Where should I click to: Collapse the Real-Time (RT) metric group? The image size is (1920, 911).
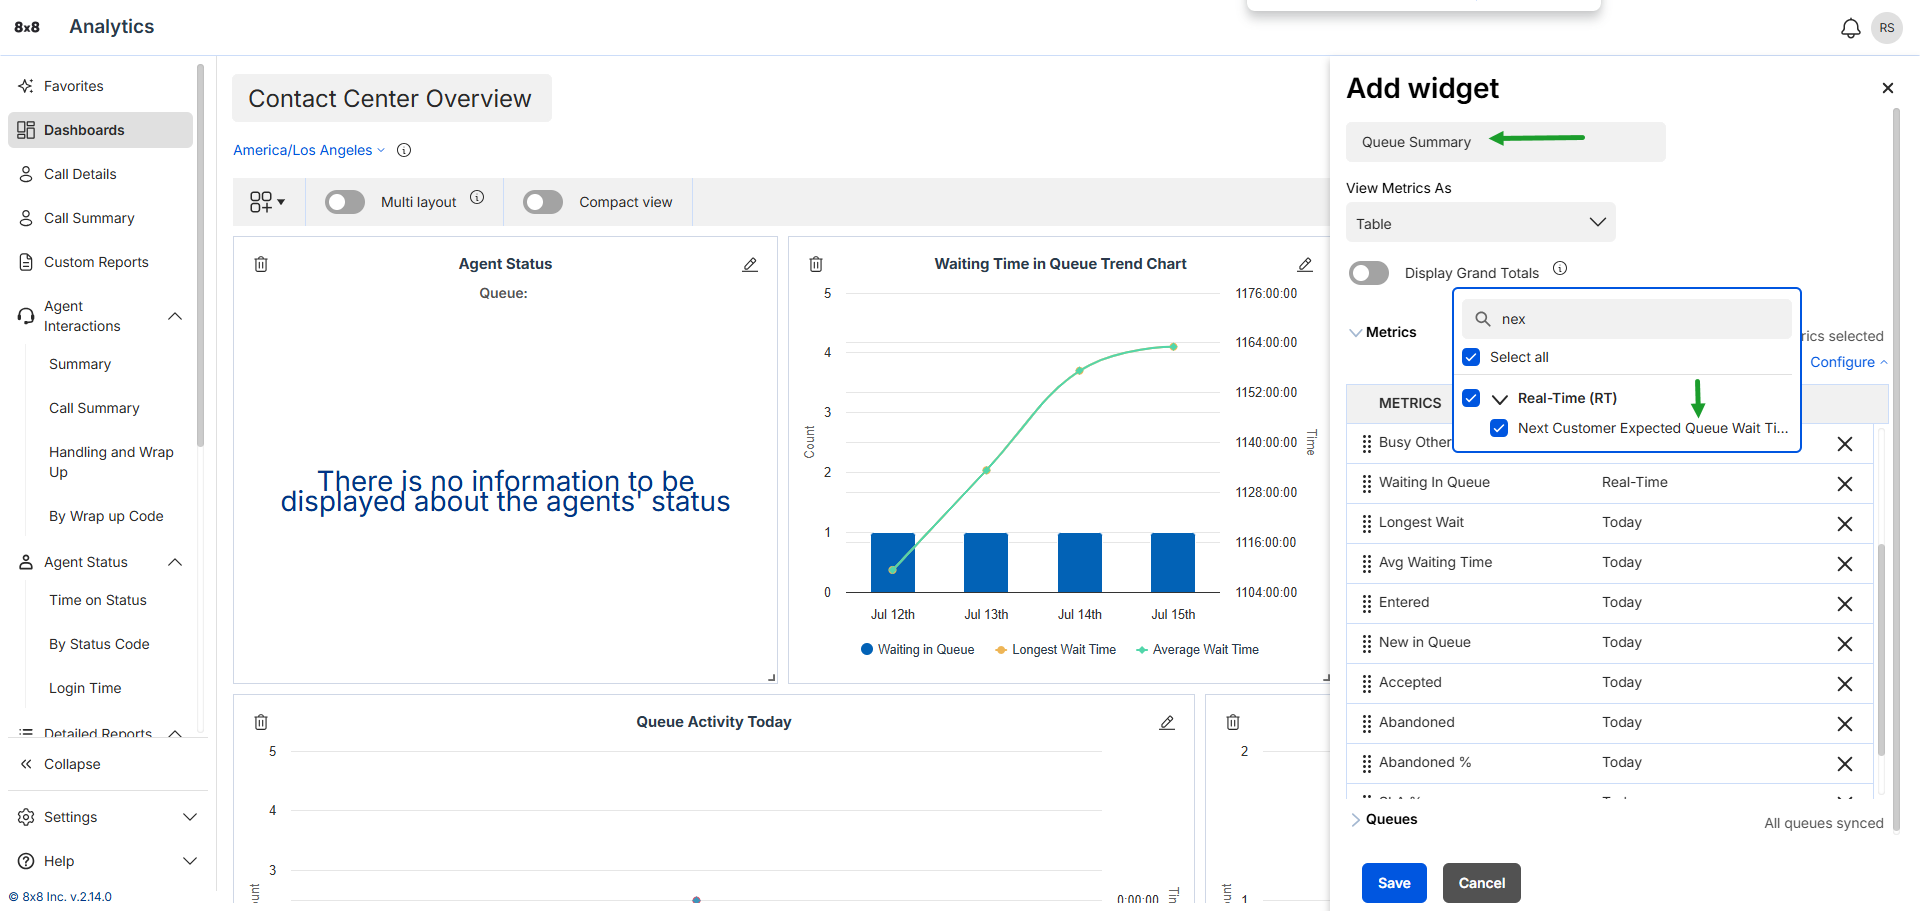tap(1500, 399)
